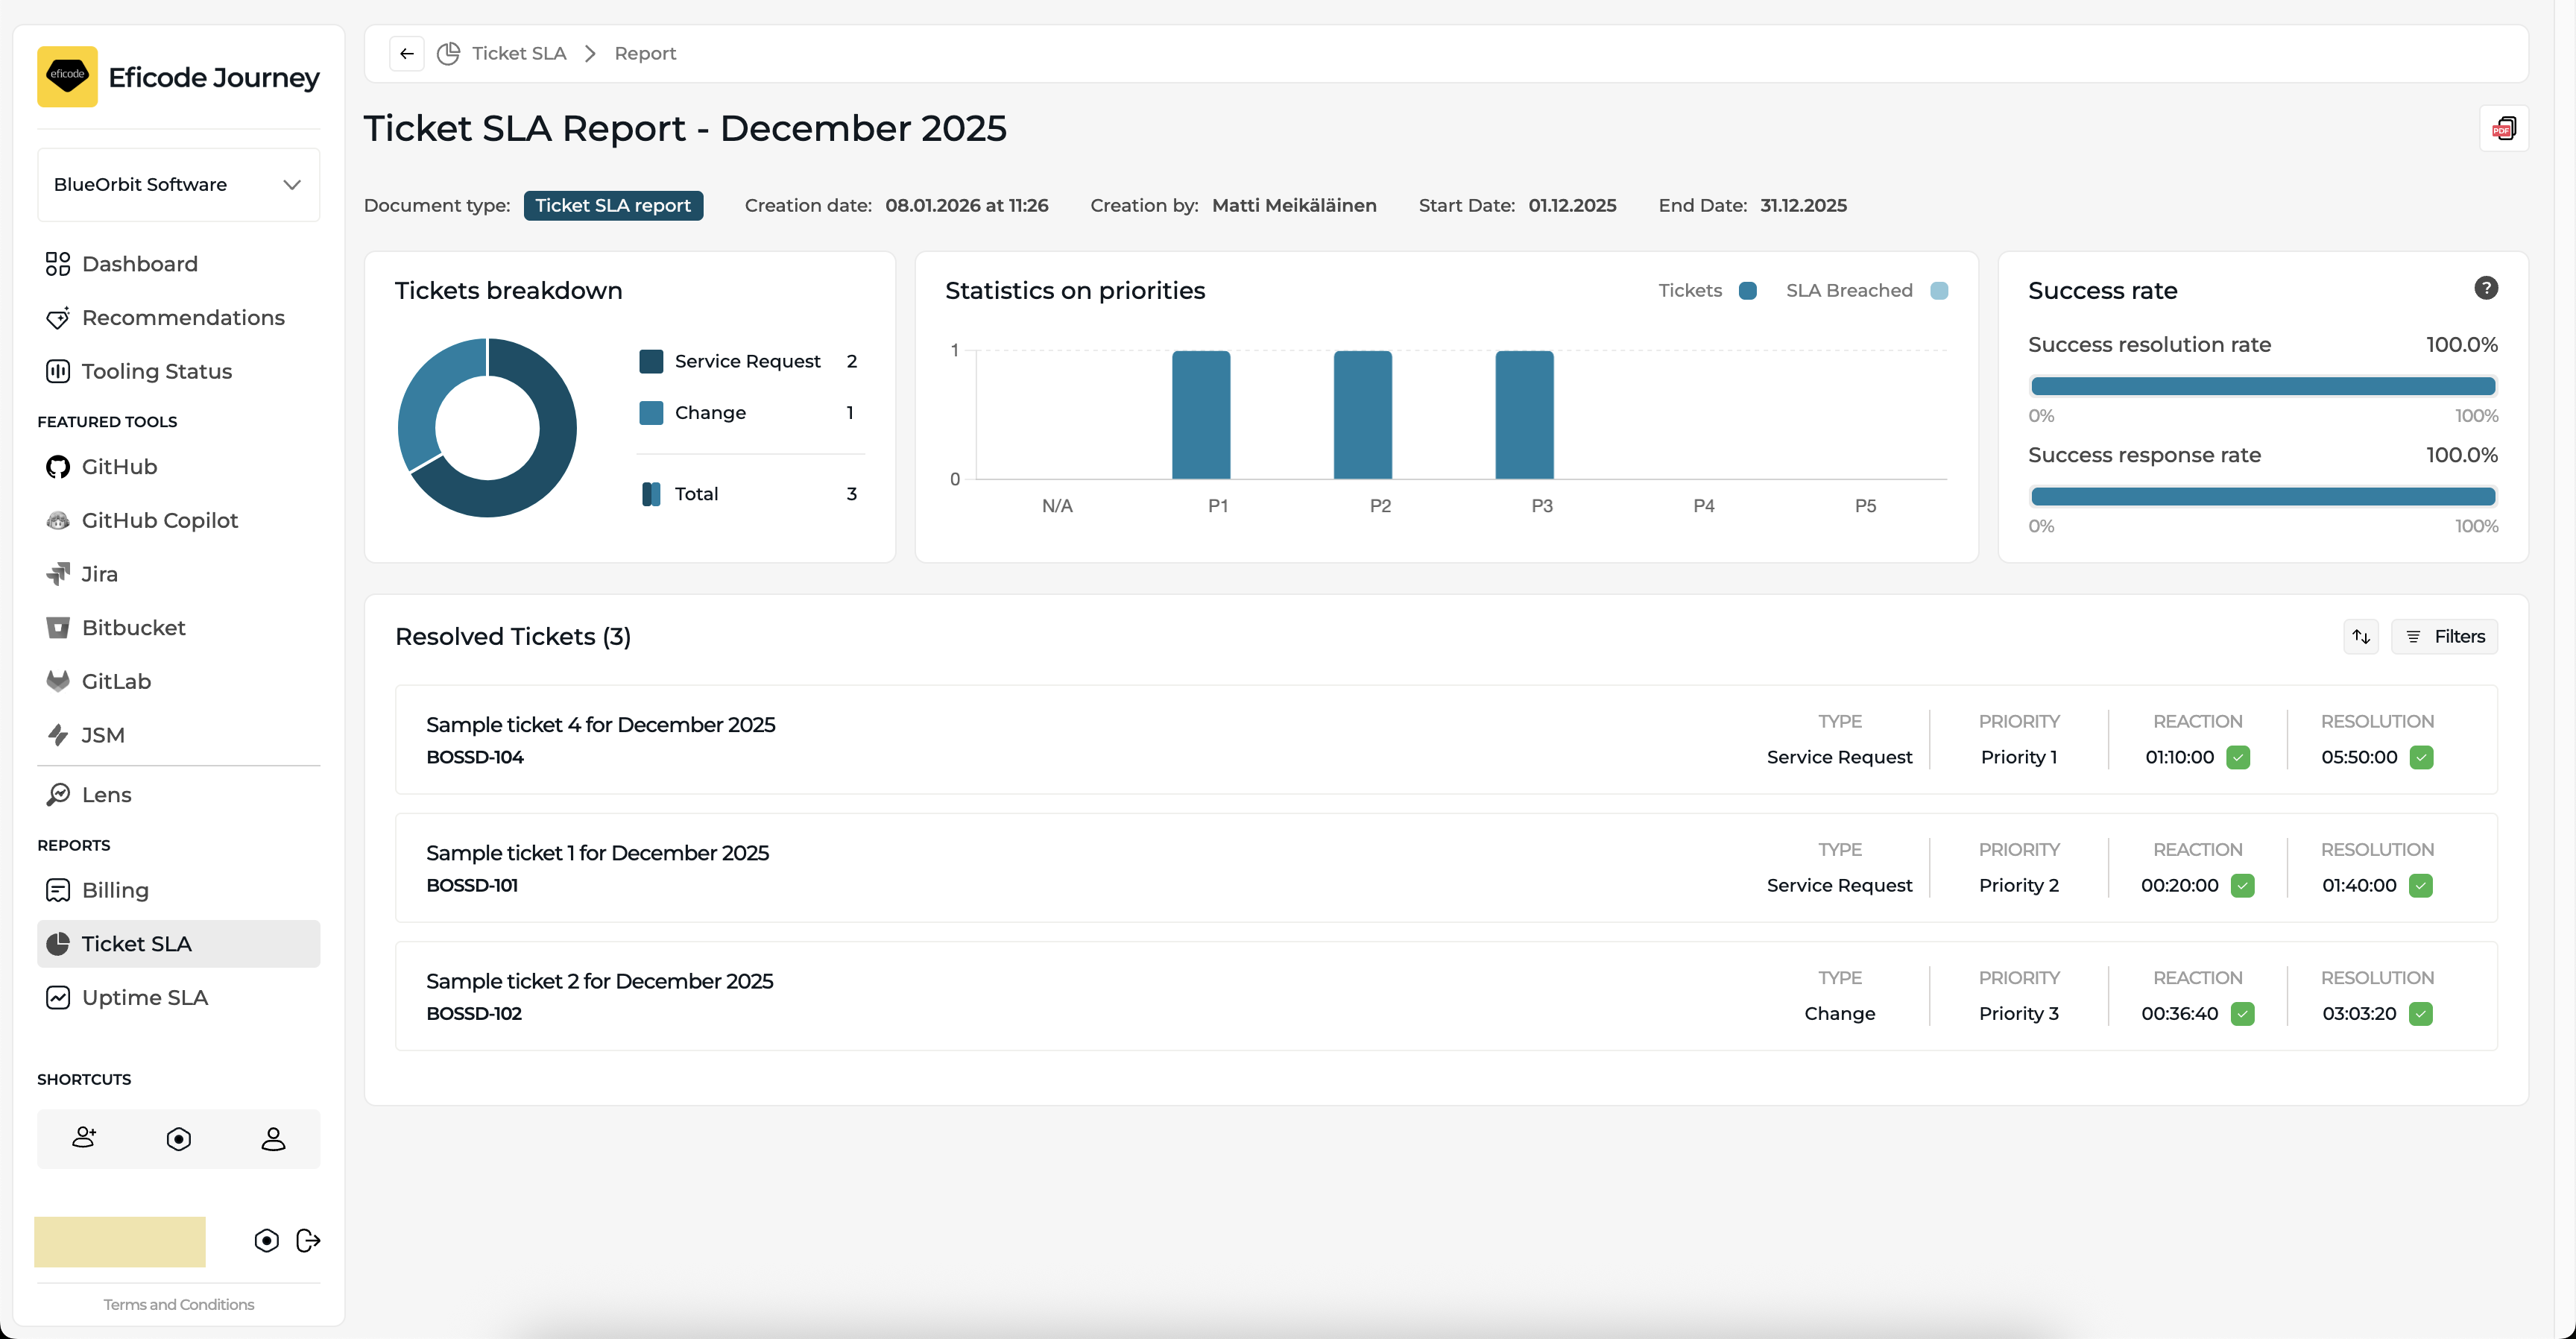Click Ticket SLA breadcrumb link
Image resolution: width=2576 pixels, height=1339 pixels.
point(518,53)
